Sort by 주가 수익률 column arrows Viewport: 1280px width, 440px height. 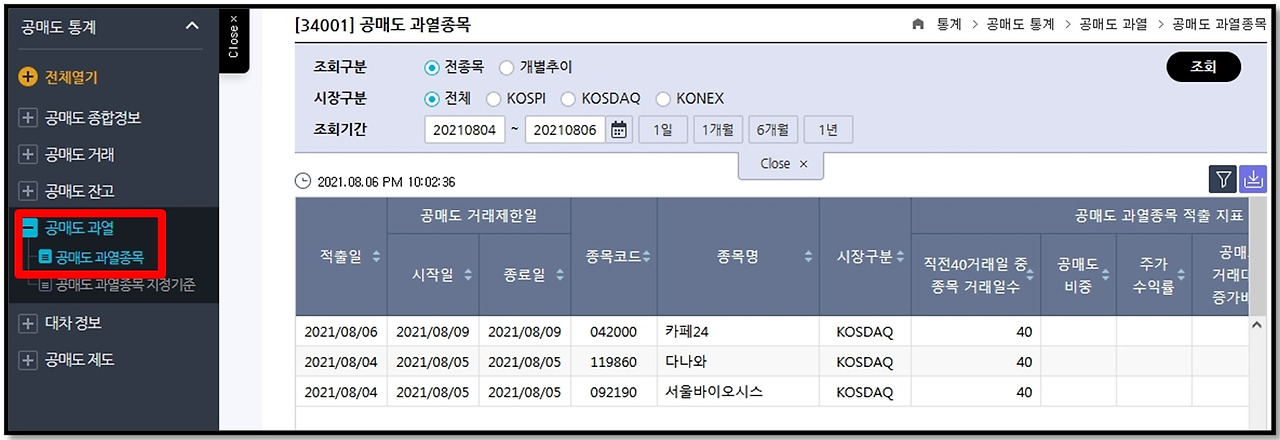pyautogui.click(x=1181, y=274)
